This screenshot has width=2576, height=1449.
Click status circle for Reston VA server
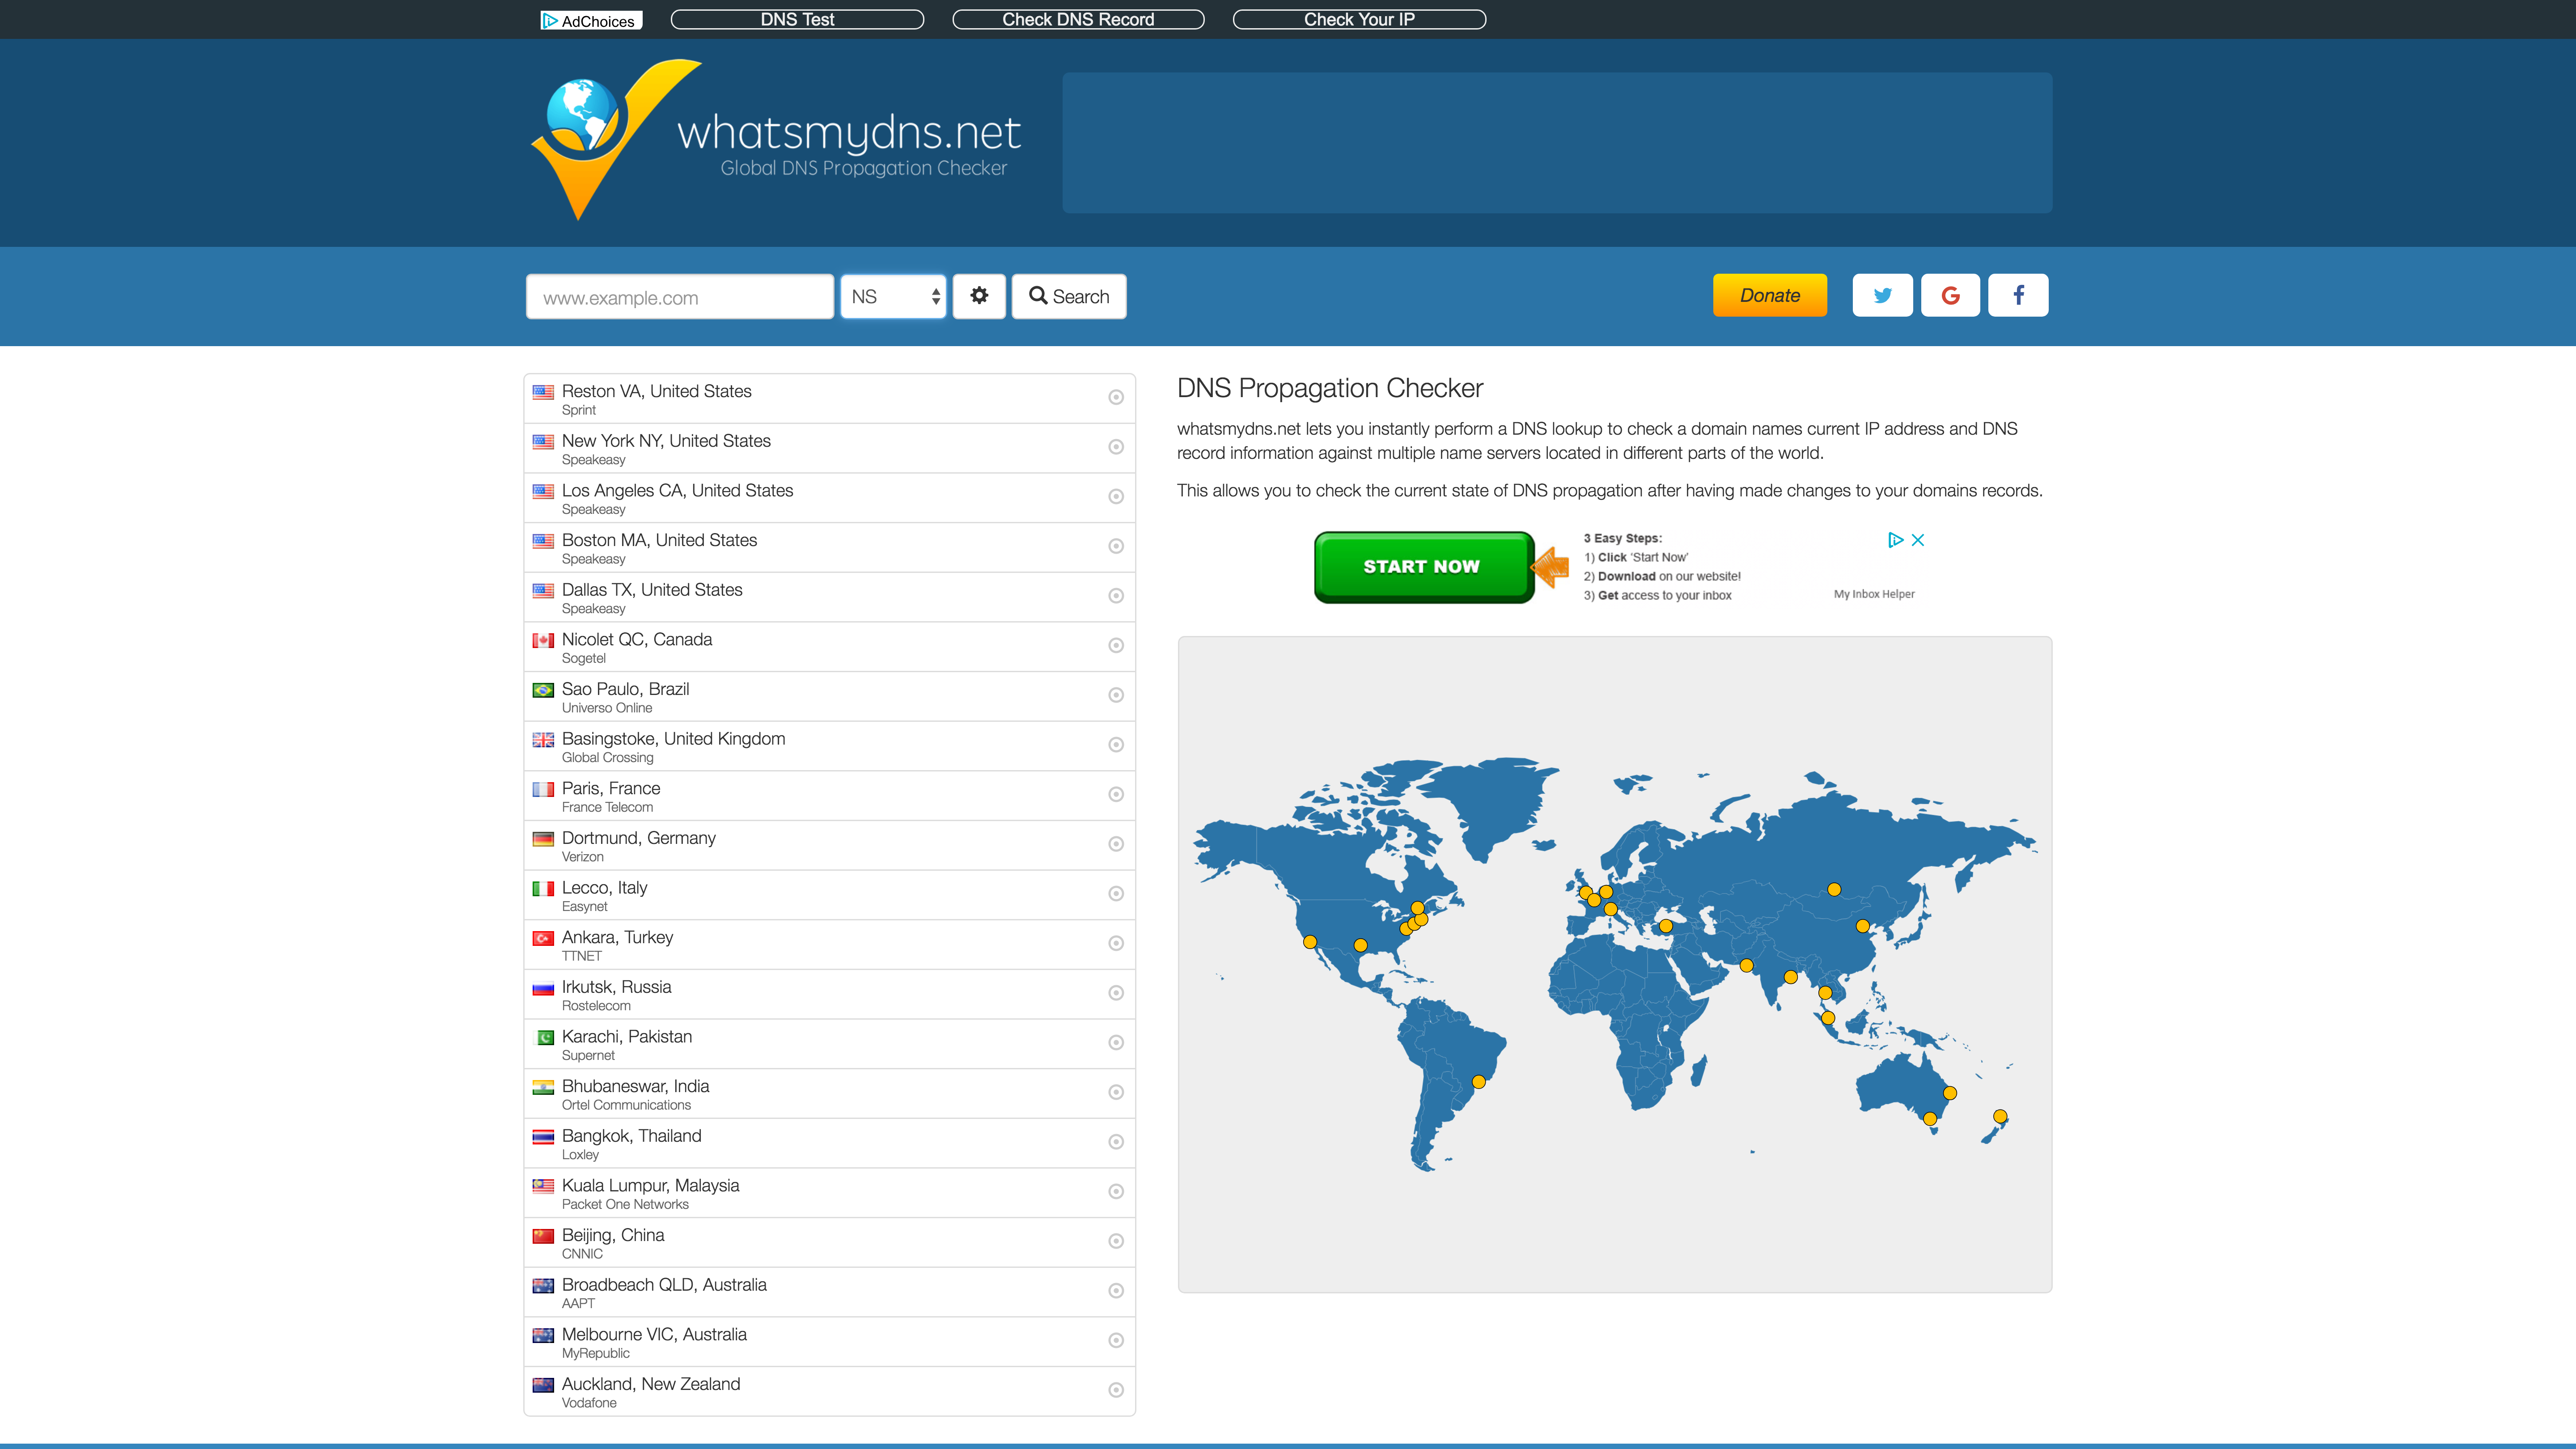pos(1116,398)
